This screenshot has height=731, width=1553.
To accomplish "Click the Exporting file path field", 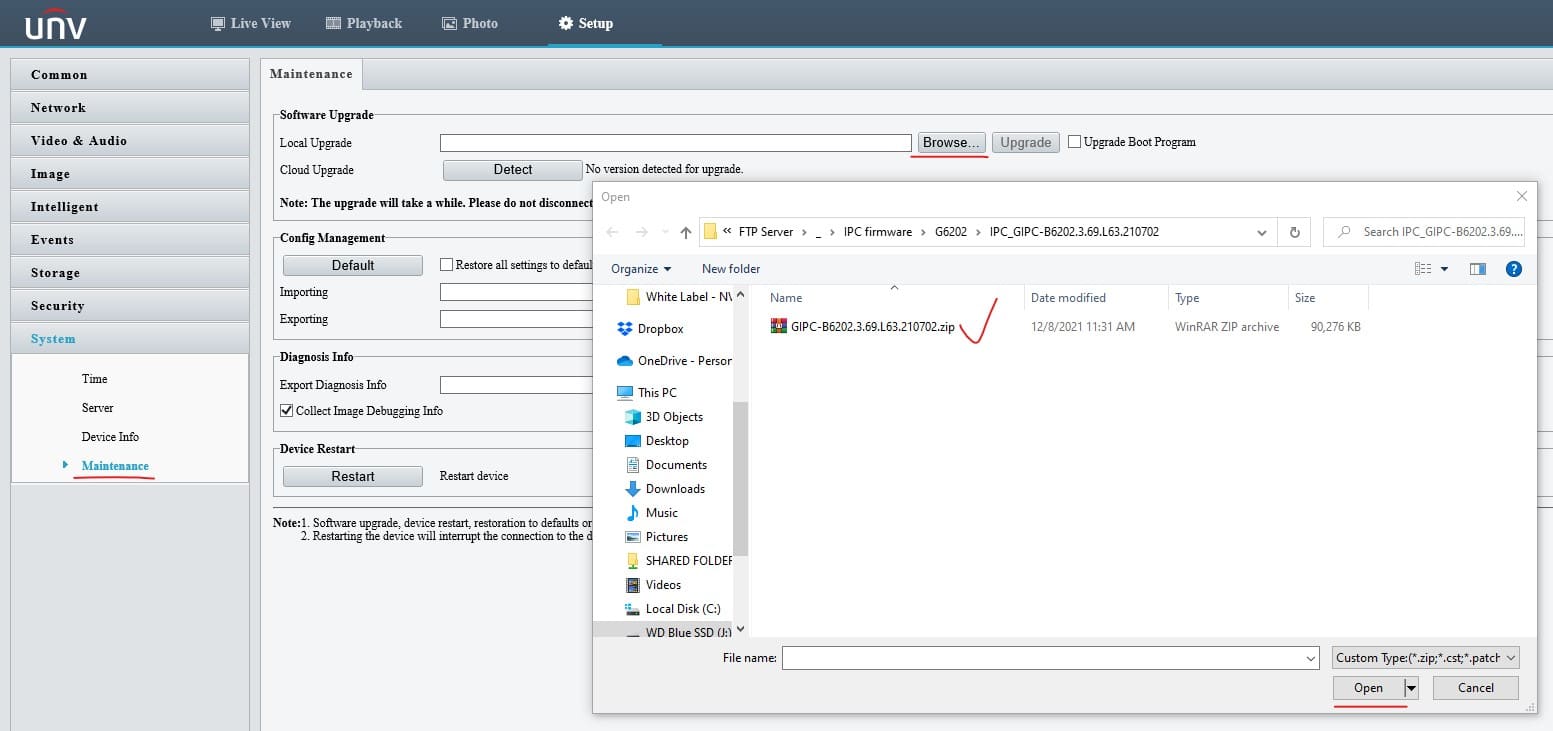I will tap(516, 319).
